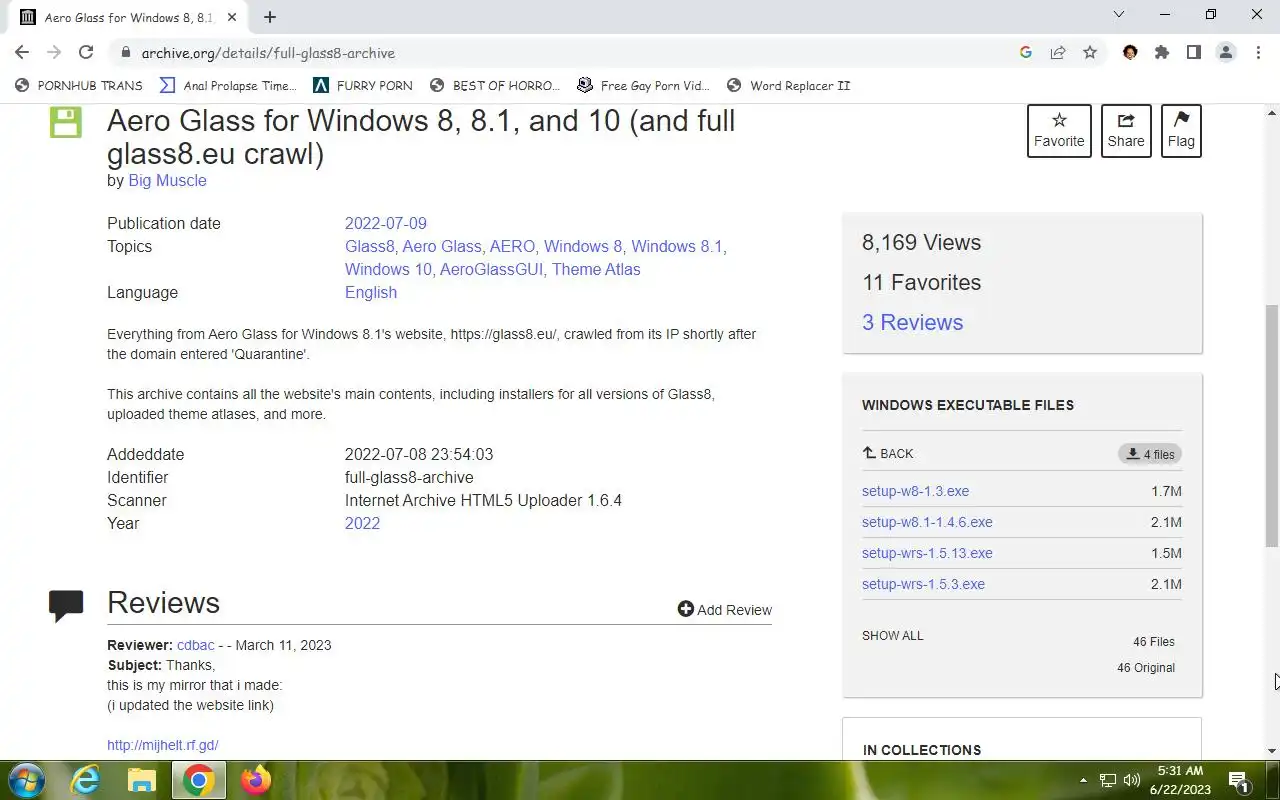1280x800 pixels.
Task: Click the volume icon in the system tray
Action: (1132, 780)
